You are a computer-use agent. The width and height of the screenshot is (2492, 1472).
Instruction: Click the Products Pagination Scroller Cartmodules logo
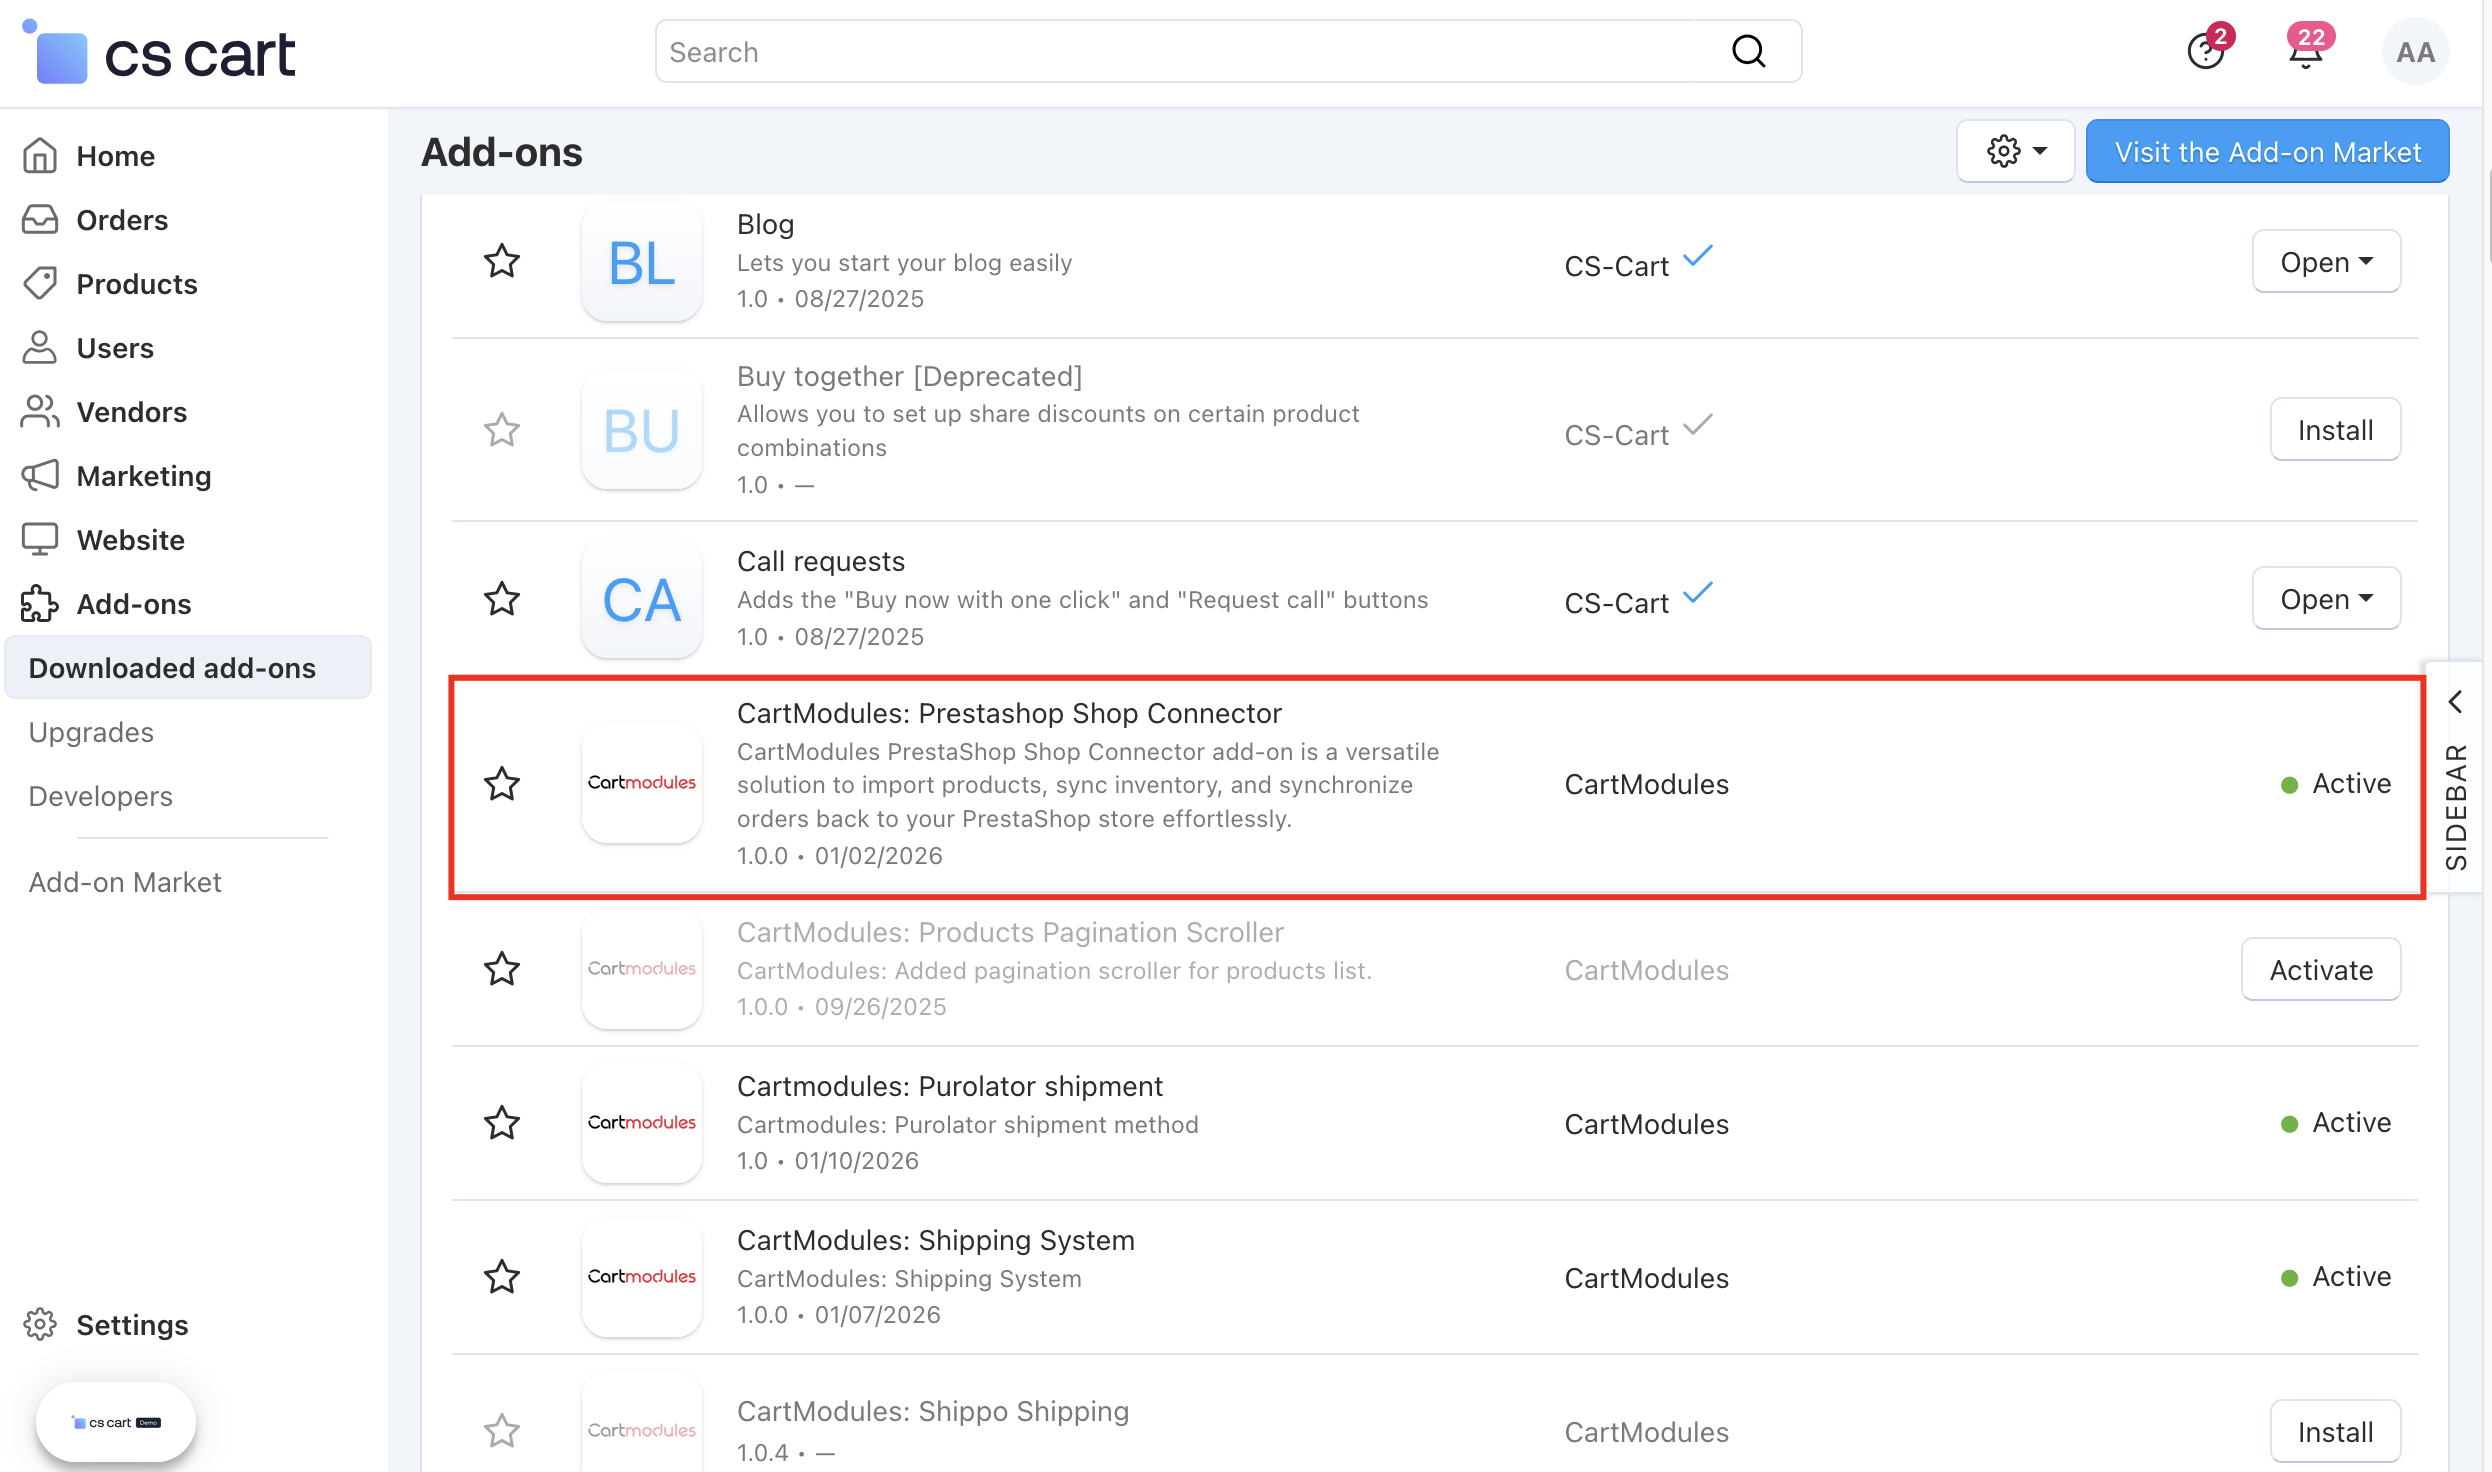pyautogui.click(x=642, y=969)
